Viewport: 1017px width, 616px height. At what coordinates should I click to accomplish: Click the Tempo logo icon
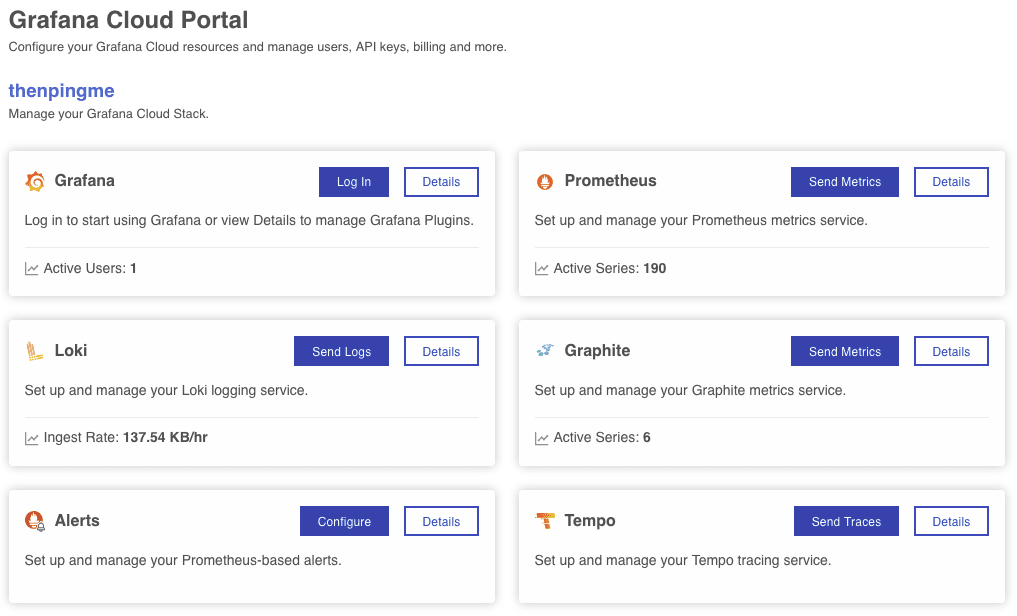[545, 521]
